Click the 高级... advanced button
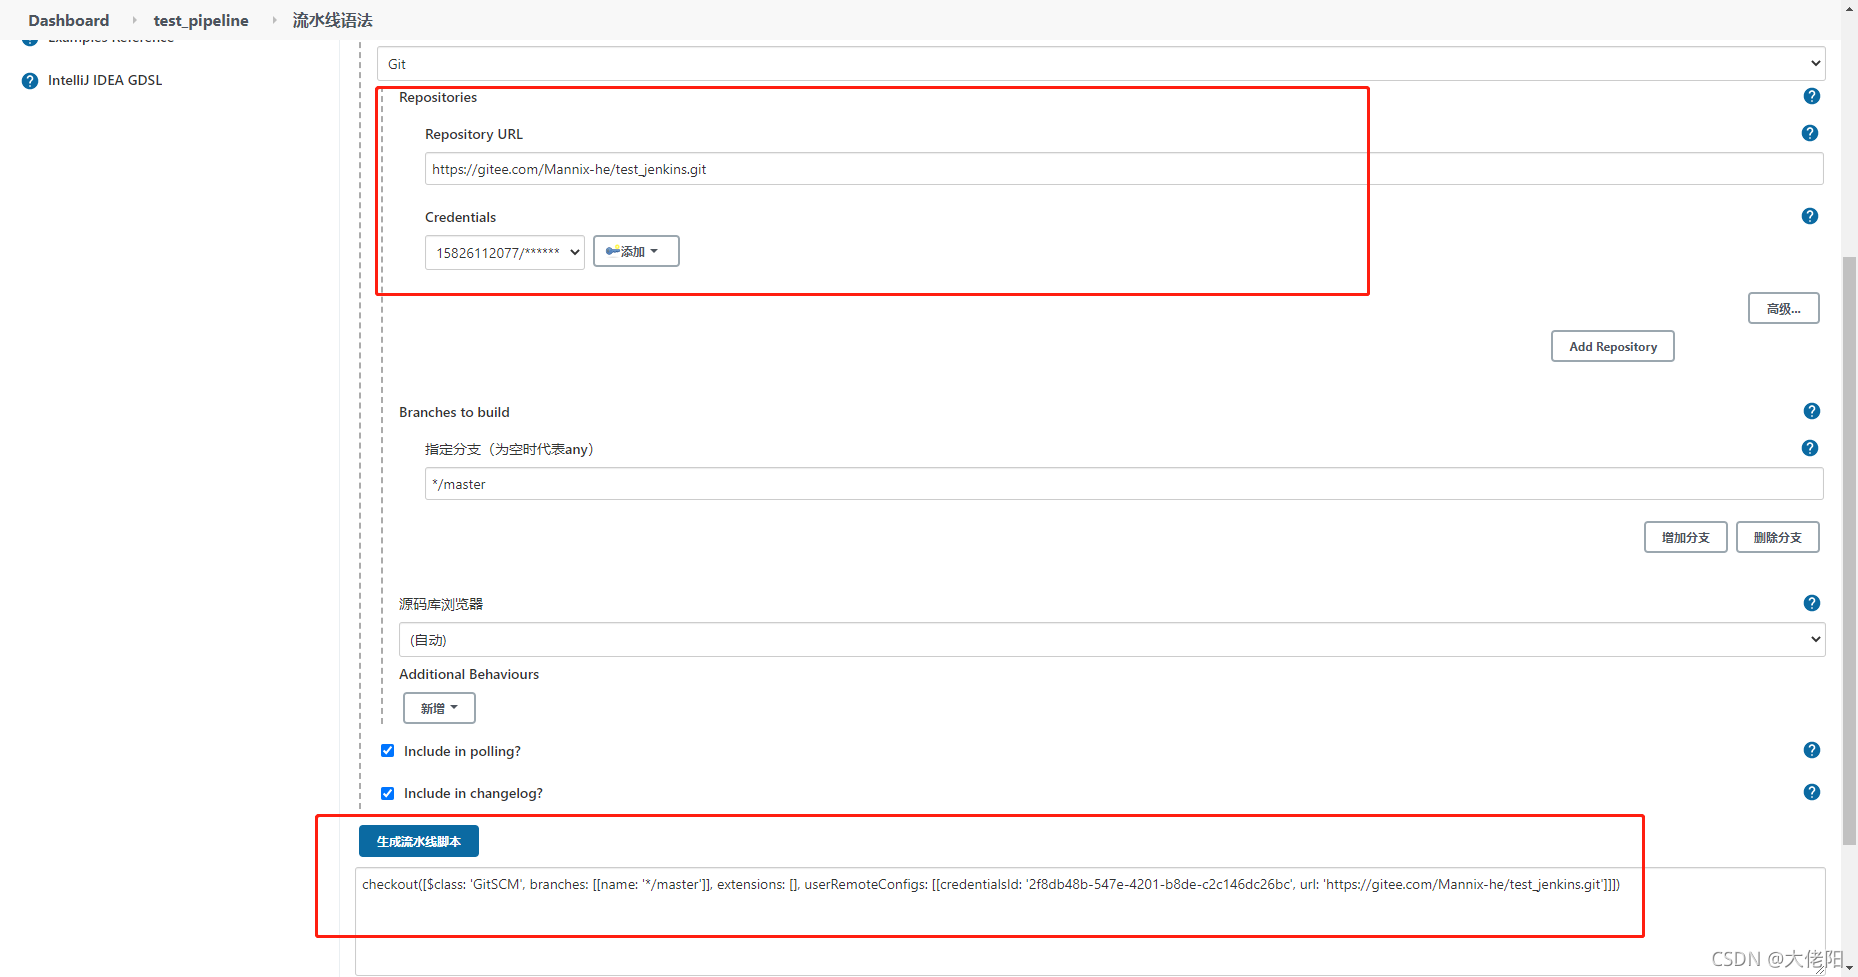Viewport: 1858px width, 977px height. click(1783, 308)
